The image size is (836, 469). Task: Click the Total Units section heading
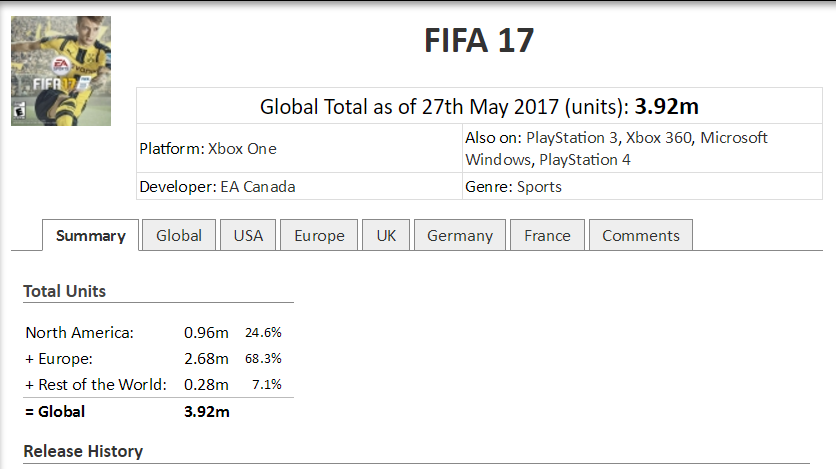click(x=64, y=291)
